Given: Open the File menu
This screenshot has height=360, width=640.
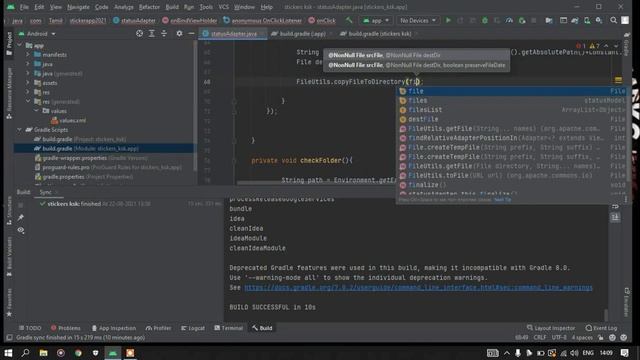Looking at the screenshot, I should [x=24, y=7].
